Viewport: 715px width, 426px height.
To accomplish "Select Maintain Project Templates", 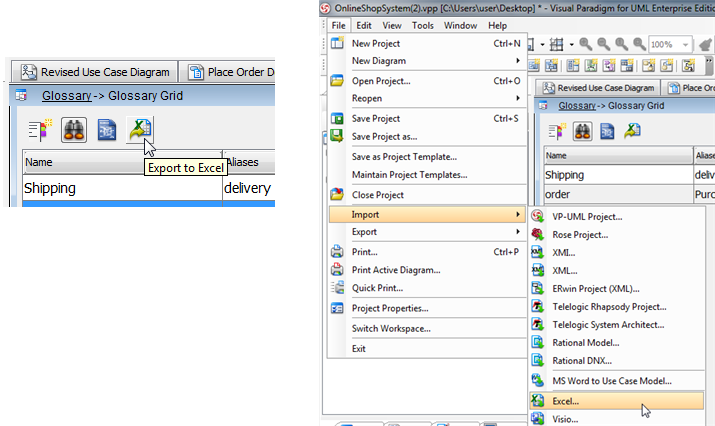I will pos(427,175).
